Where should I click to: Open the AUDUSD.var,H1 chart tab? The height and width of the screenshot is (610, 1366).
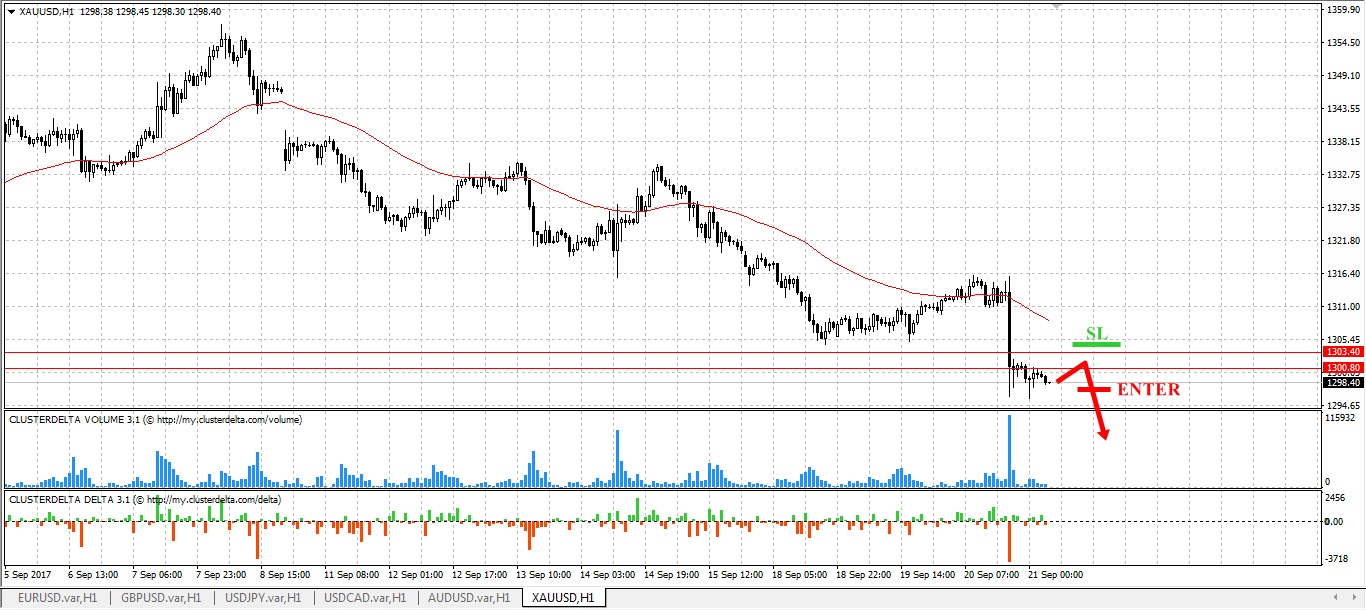[470, 598]
